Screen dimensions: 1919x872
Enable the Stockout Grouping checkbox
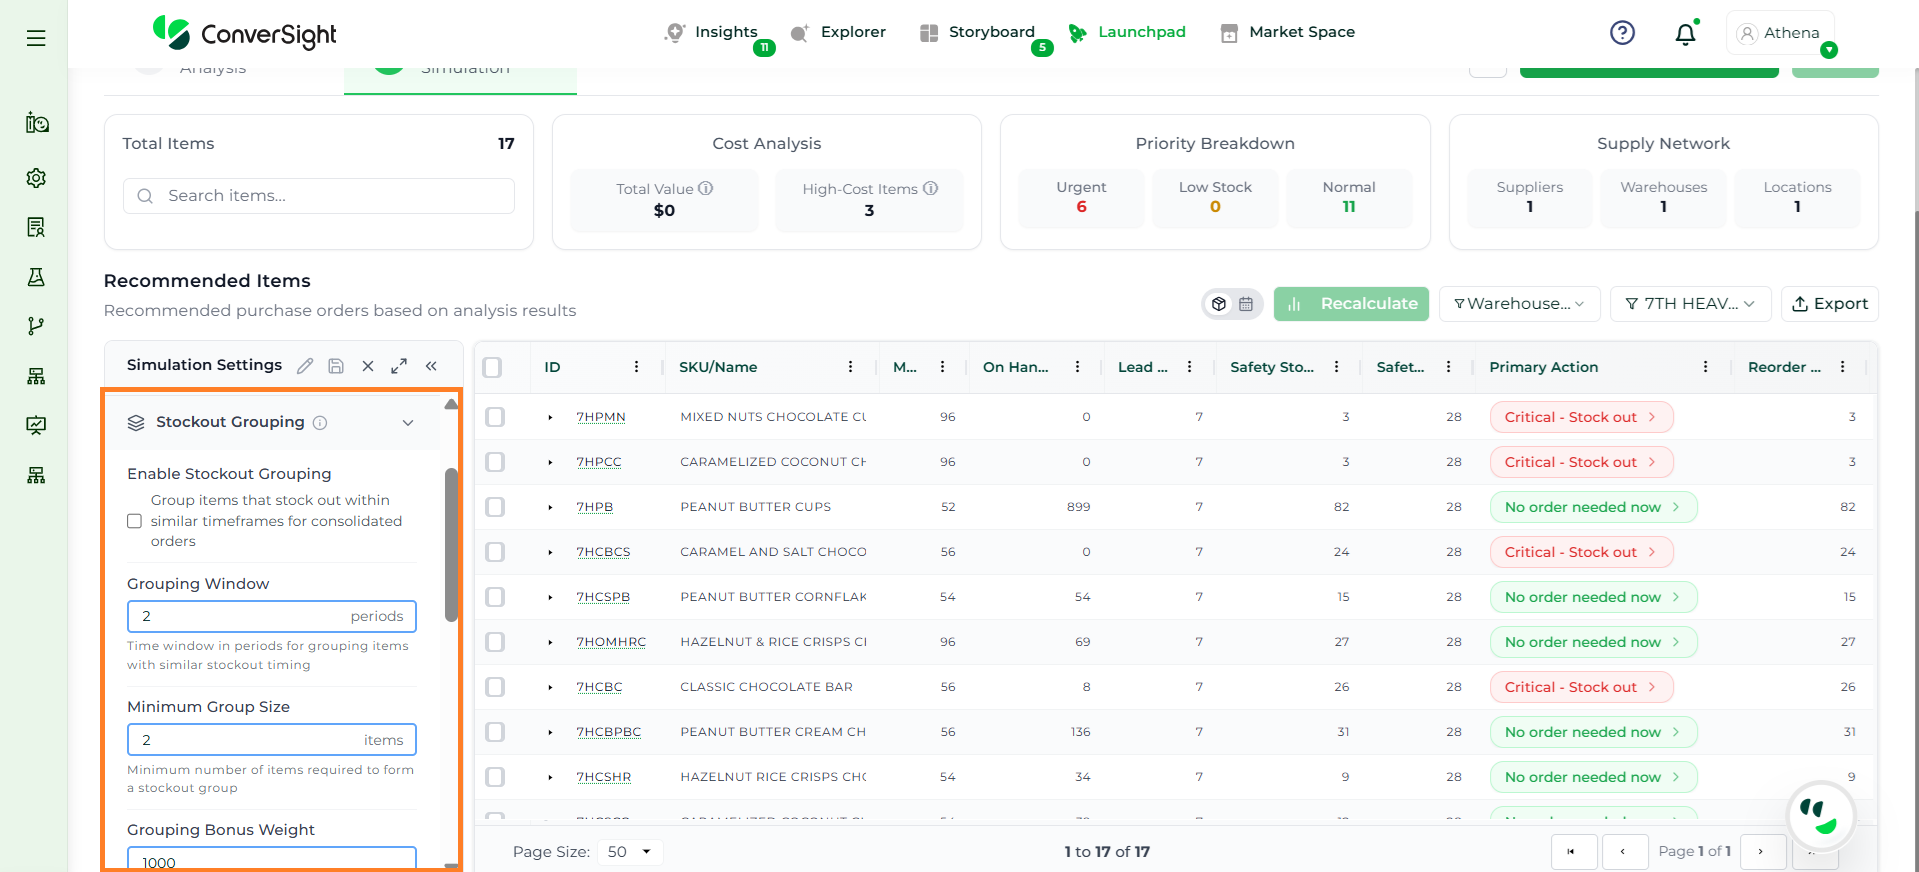point(135,521)
